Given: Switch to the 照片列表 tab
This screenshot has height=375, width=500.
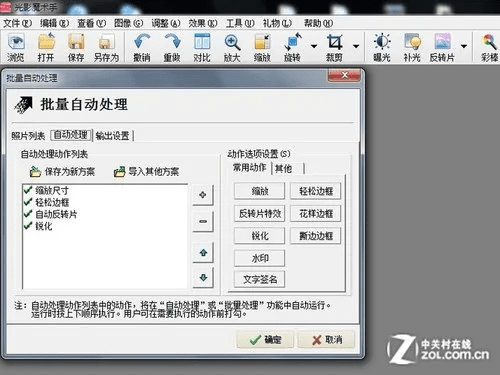Looking at the screenshot, I should 28,136.
